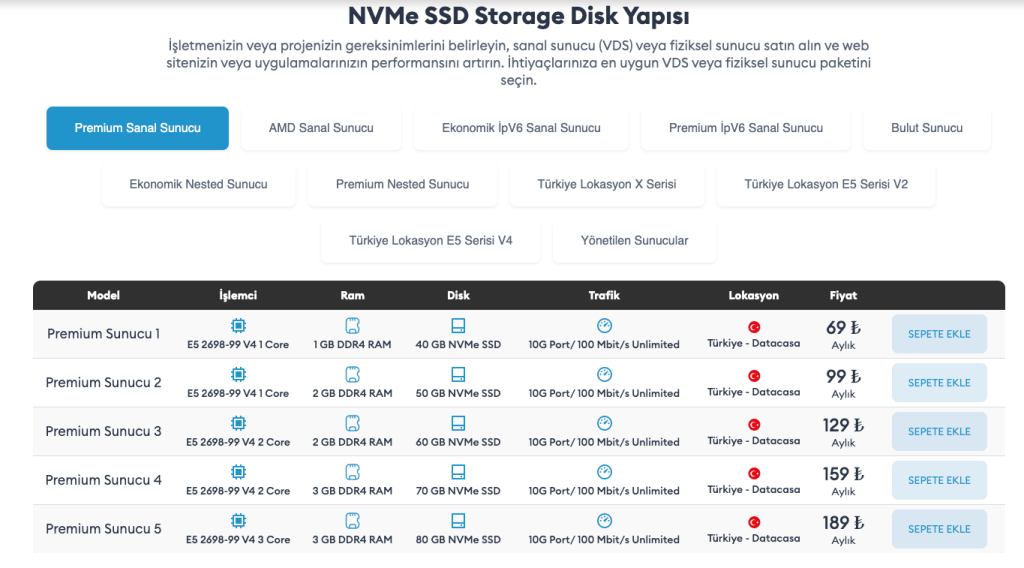Click the traffic gauge icon for Premium Sunucu 1
The width and height of the screenshot is (1024, 568).
click(605, 326)
